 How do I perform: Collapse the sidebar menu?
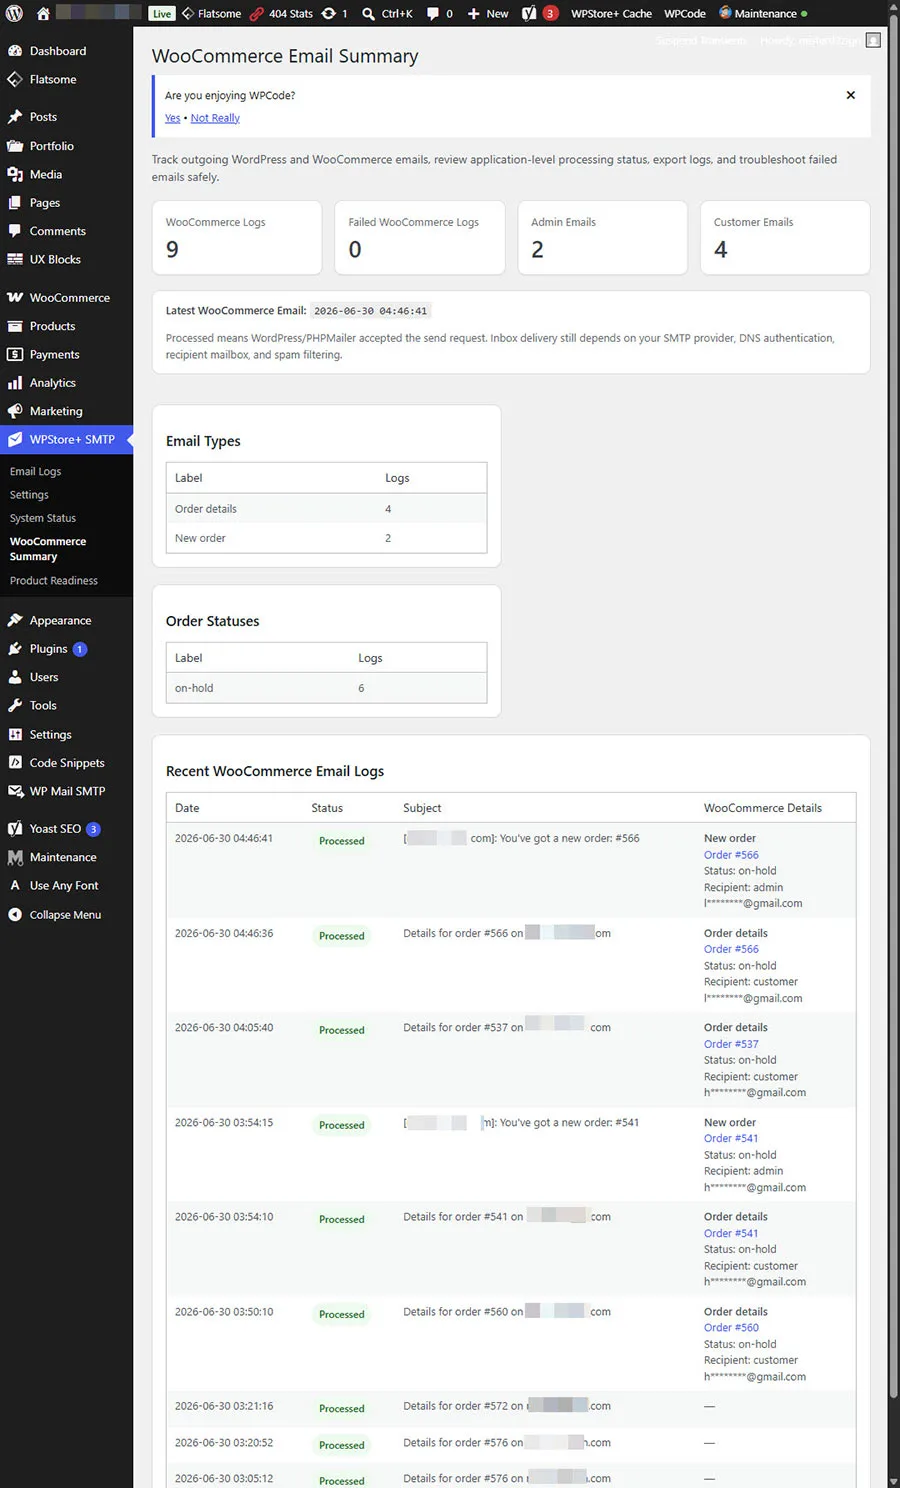click(x=66, y=915)
